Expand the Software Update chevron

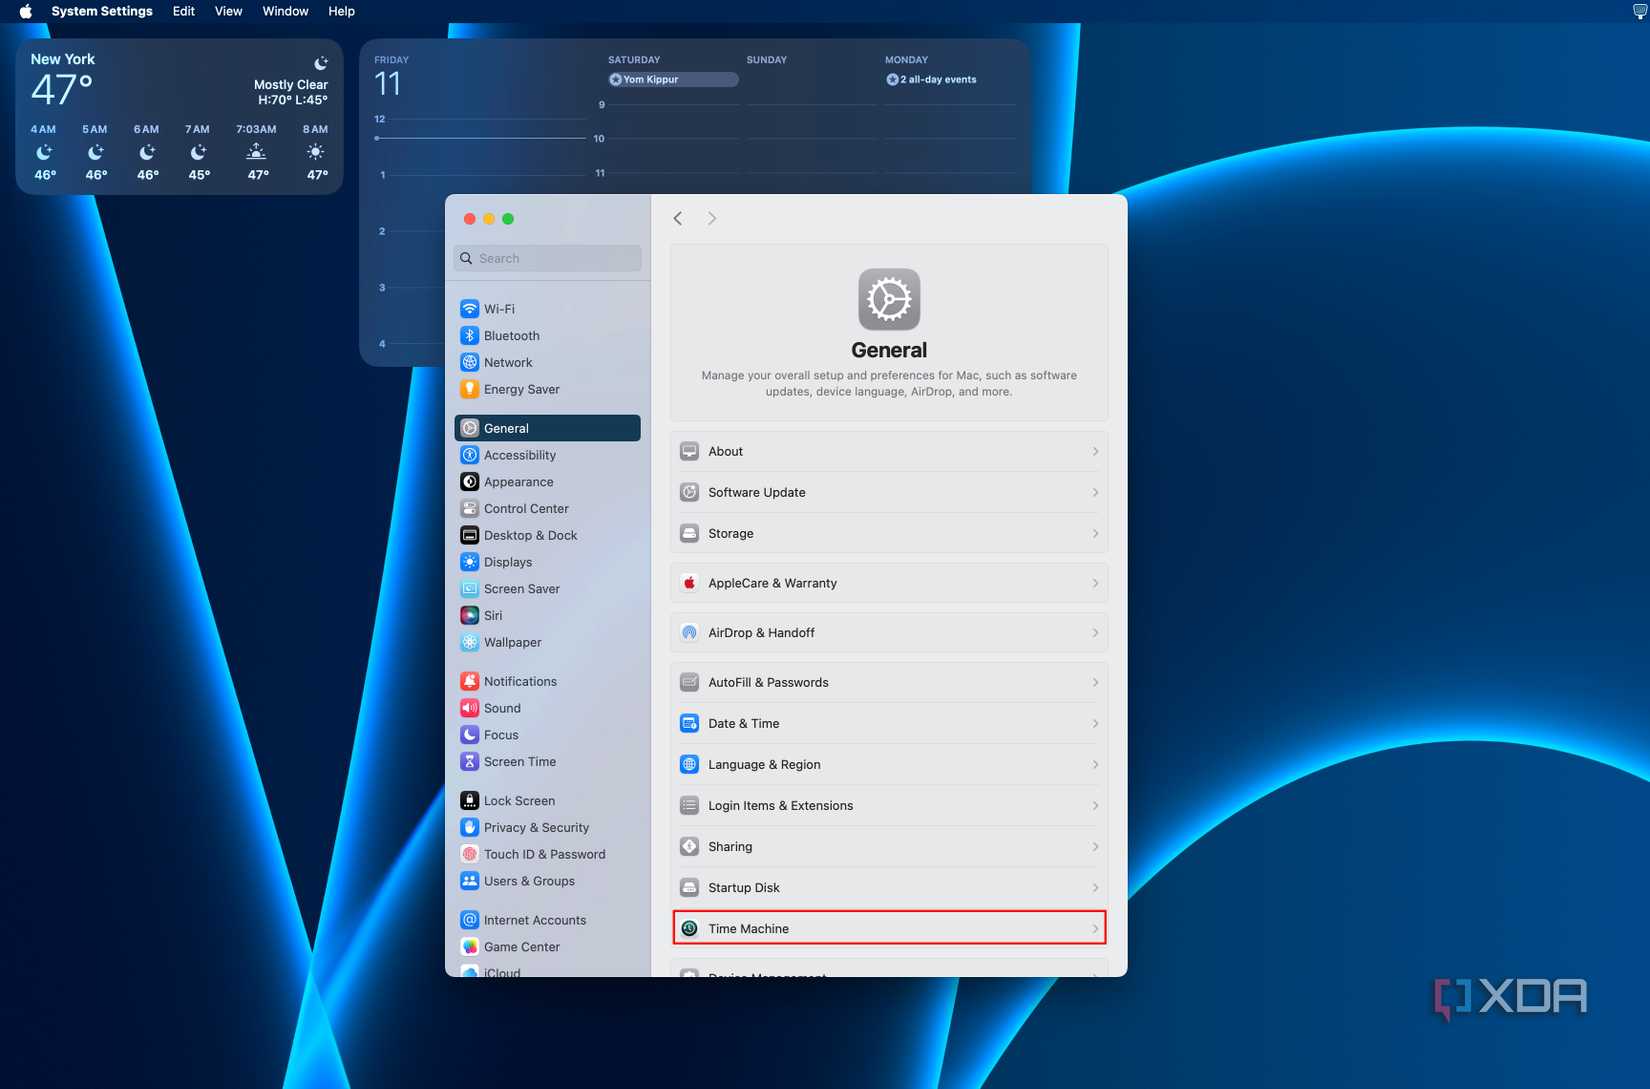pyautogui.click(x=1095, y=492)
